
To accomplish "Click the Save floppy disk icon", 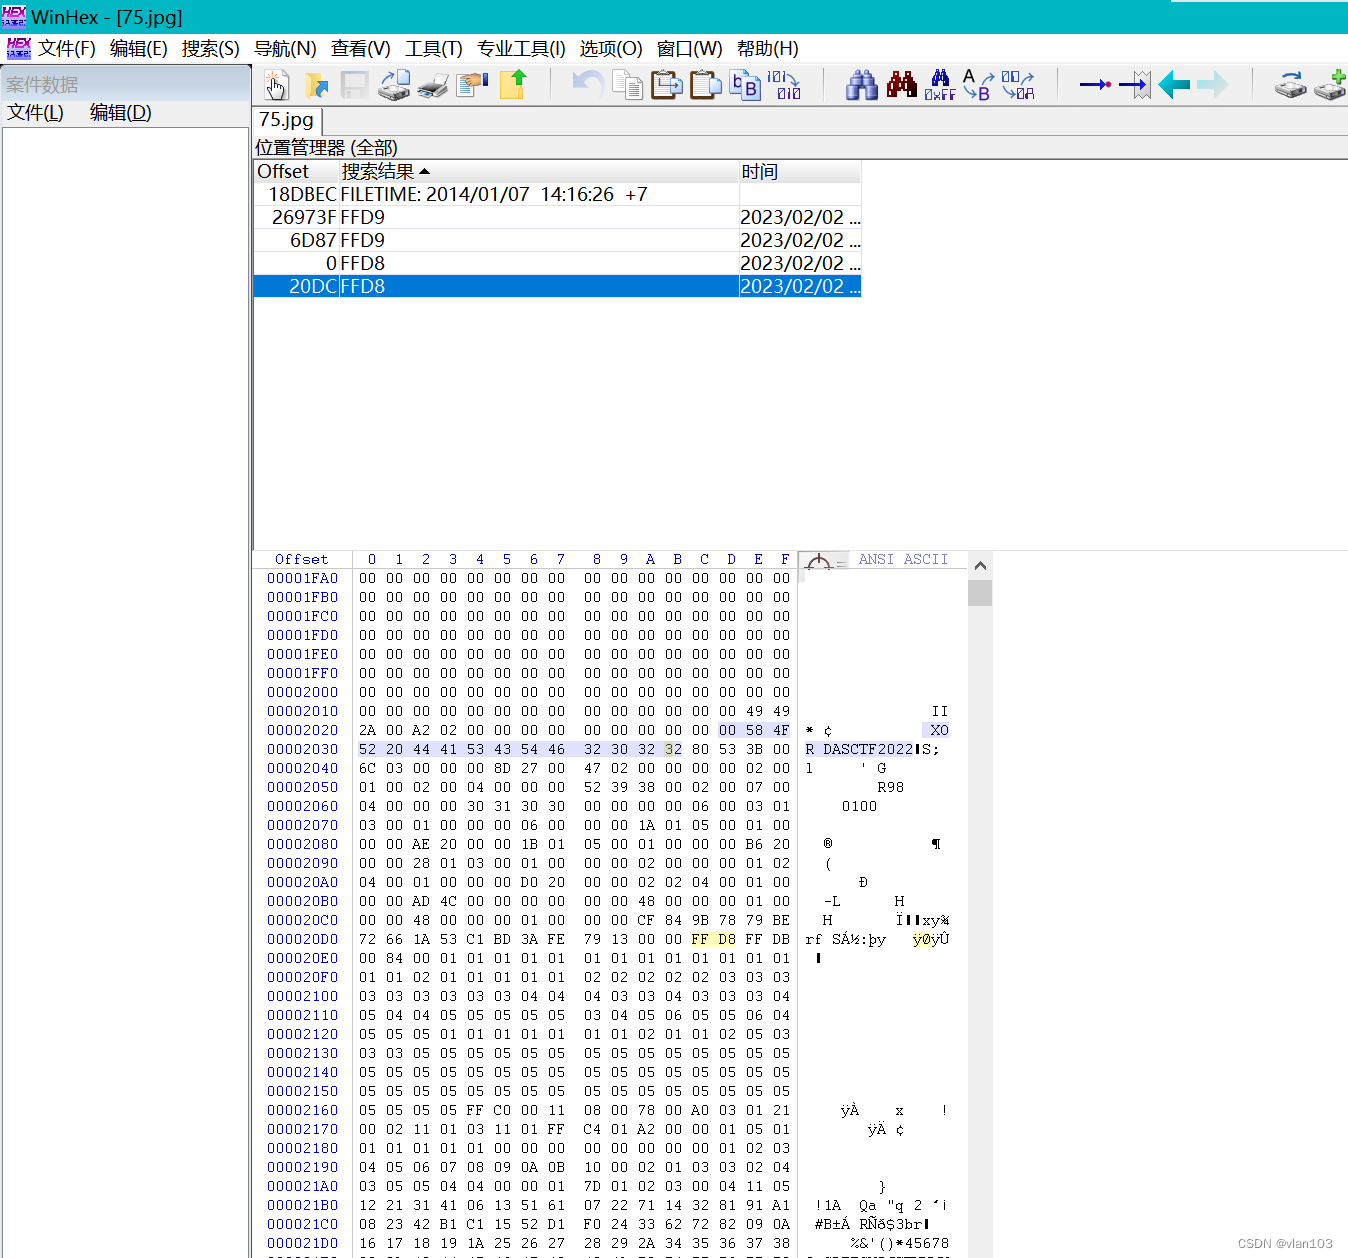I will click(x=355, y=85).
